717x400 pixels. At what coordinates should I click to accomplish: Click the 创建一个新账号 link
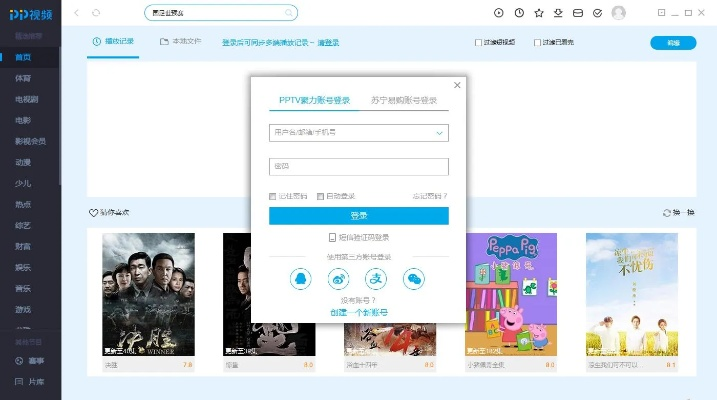(x=359, y=313)
